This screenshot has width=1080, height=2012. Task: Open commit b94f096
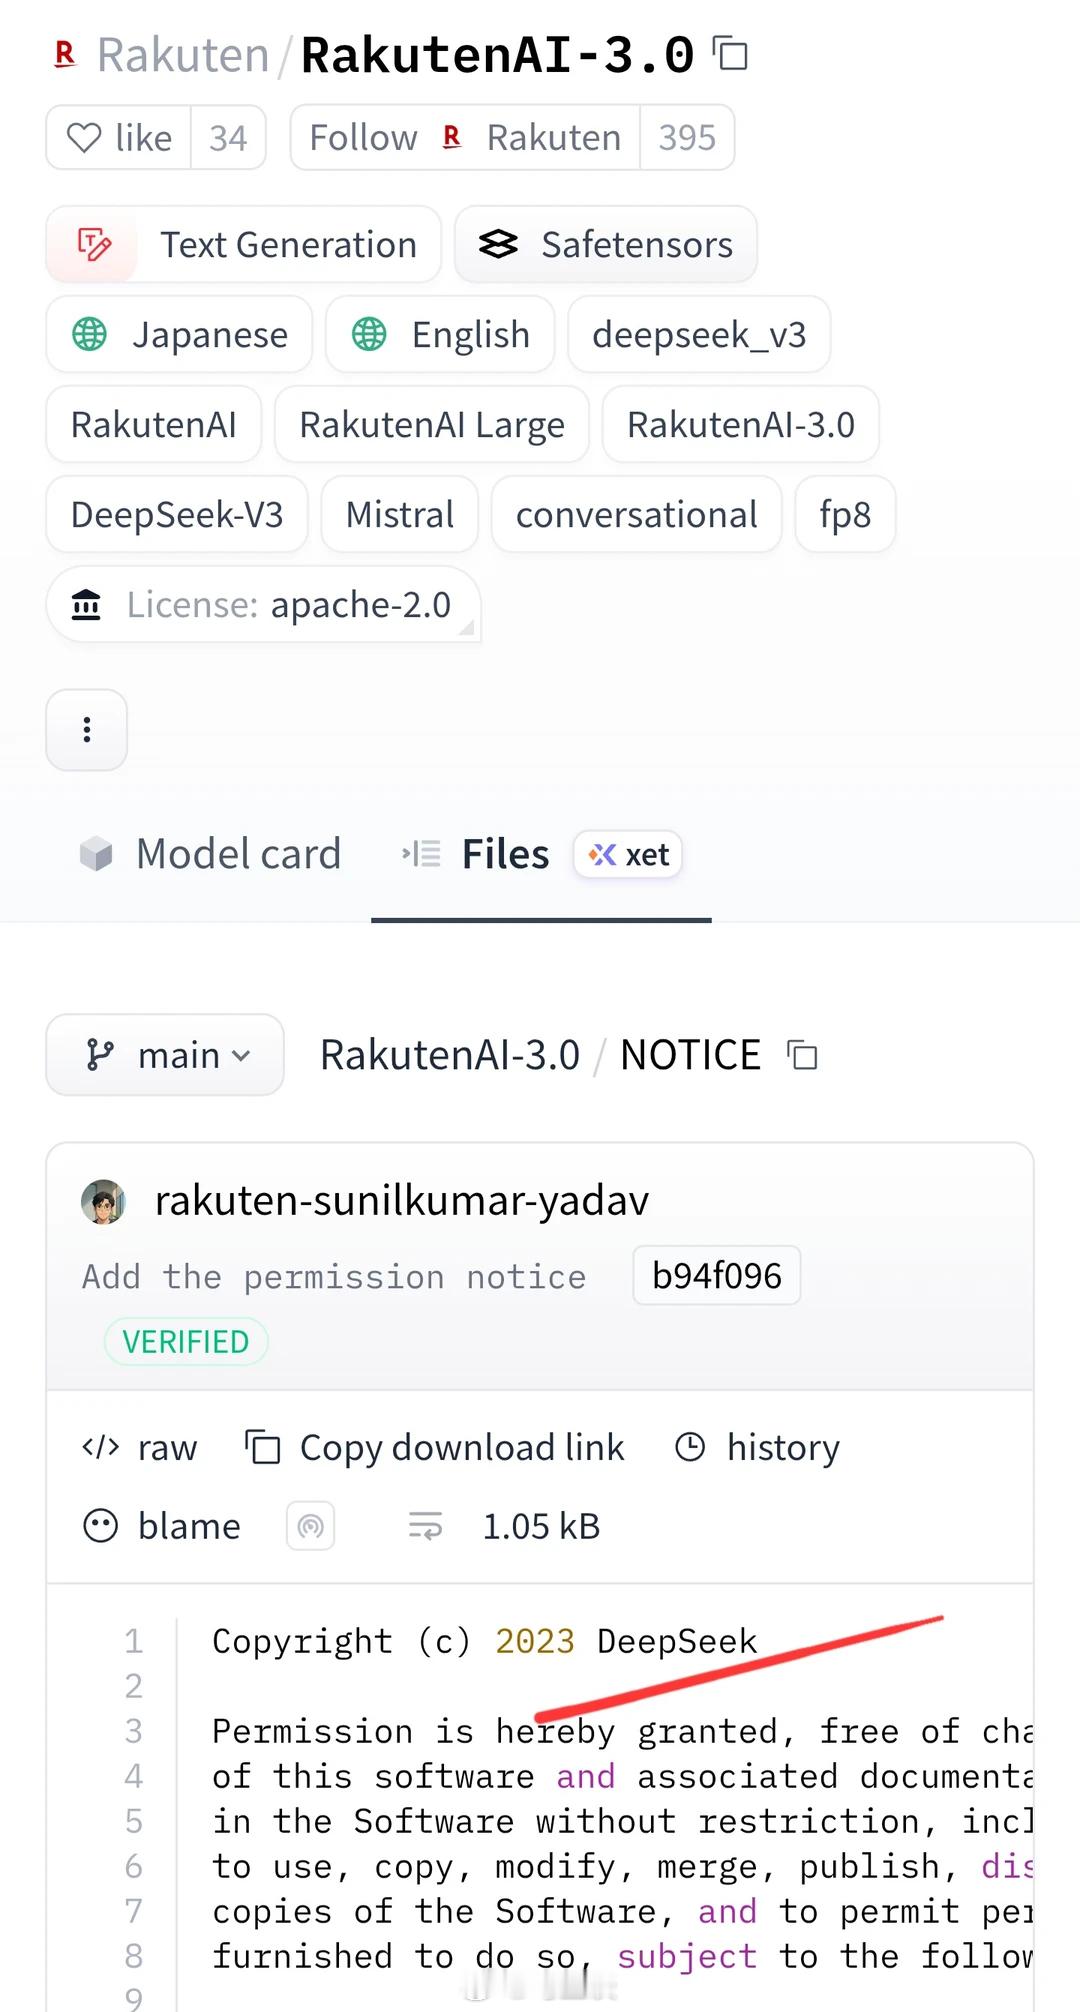716,1276
